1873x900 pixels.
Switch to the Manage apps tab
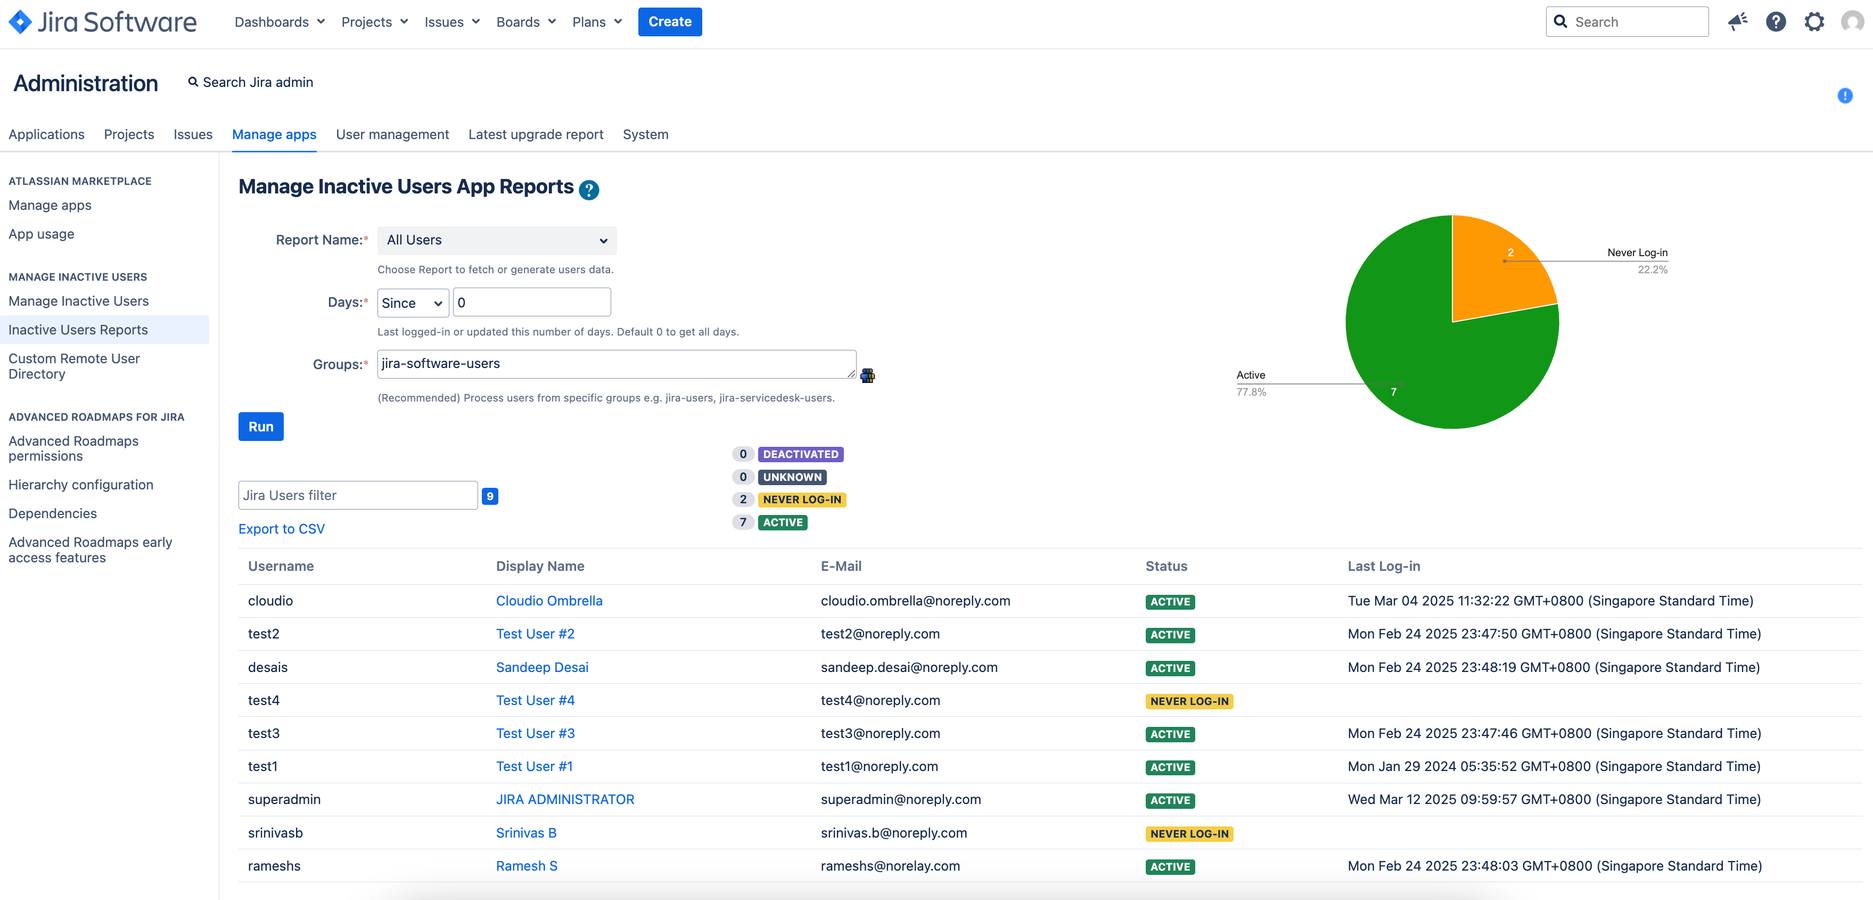274,134
